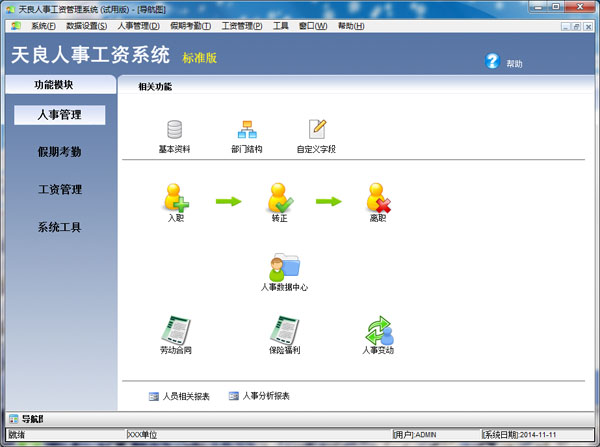The height and width of the screenshot is (447, 600).
Task: Click the 人员相关报表 report icon
Action: tap(153, 396)
